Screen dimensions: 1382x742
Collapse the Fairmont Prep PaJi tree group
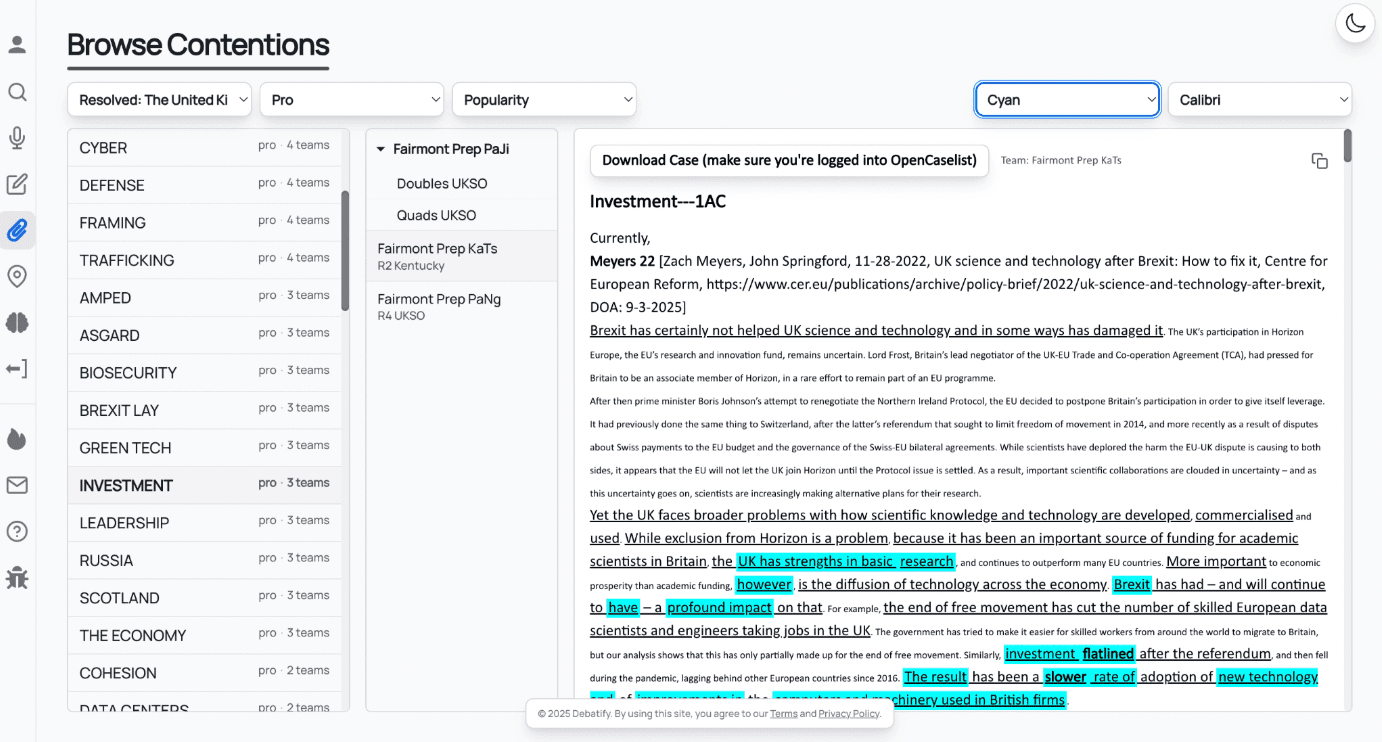click(x=381, y=149)
